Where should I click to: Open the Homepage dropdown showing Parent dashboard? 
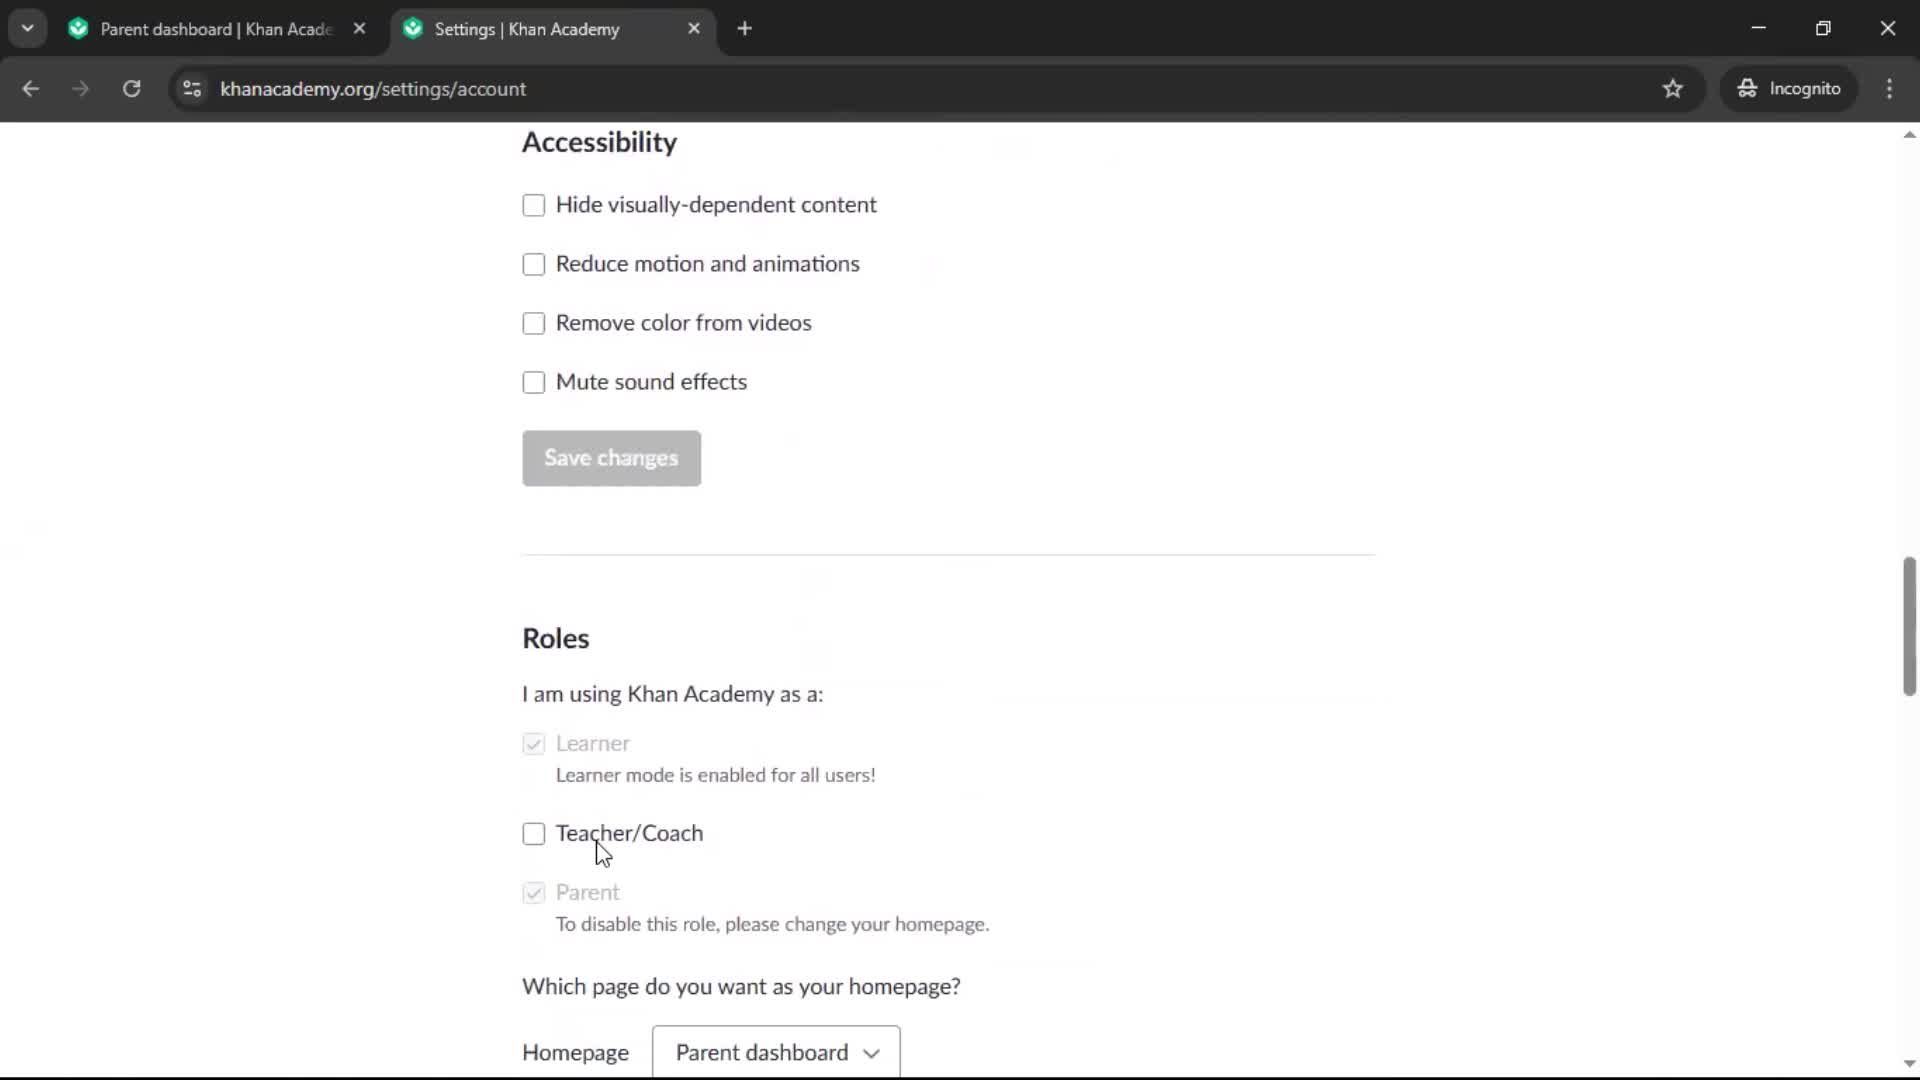click(776, 1052)
